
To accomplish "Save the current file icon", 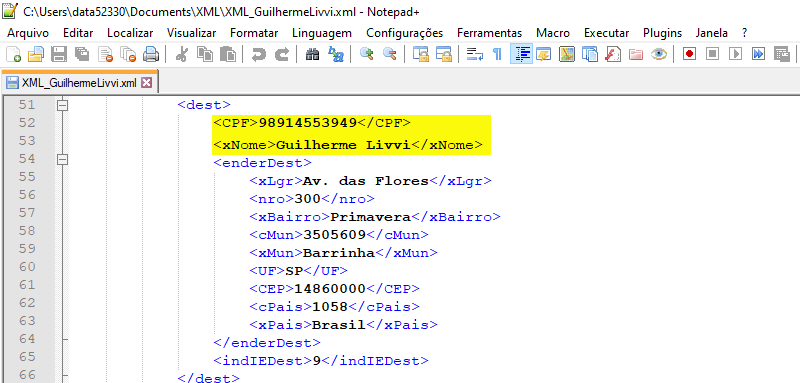I will [x=59, y=54].
